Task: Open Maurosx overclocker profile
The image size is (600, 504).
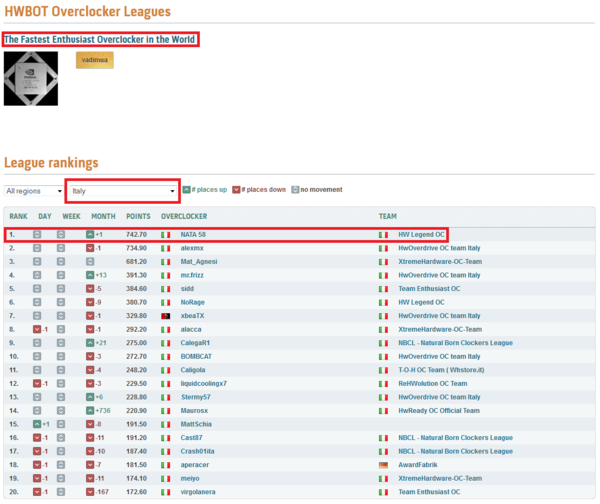Action: coord(194,411)
